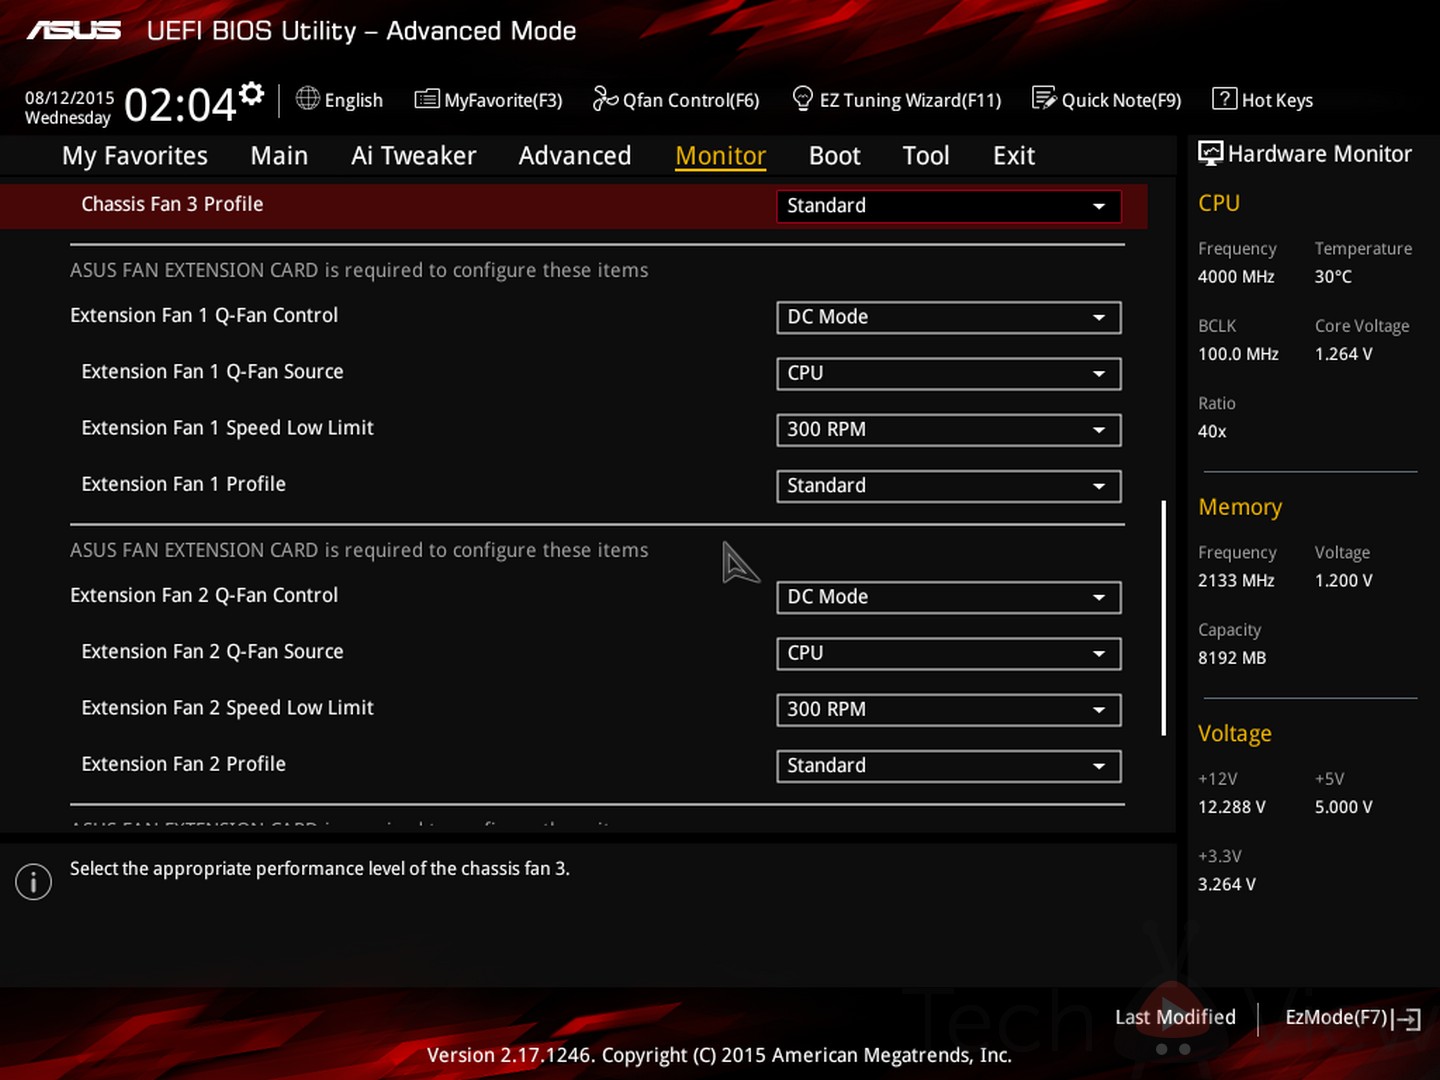
Task: Select Extension Fan 2 Speed Low Limit label
Action: [x=227, y=708]
